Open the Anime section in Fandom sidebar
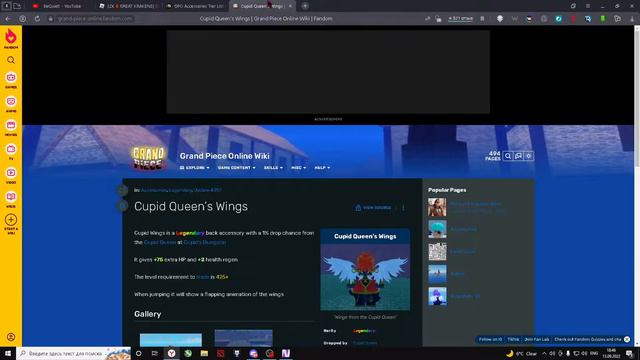This screenshot has width=640, height=360. tap(11, 104)
